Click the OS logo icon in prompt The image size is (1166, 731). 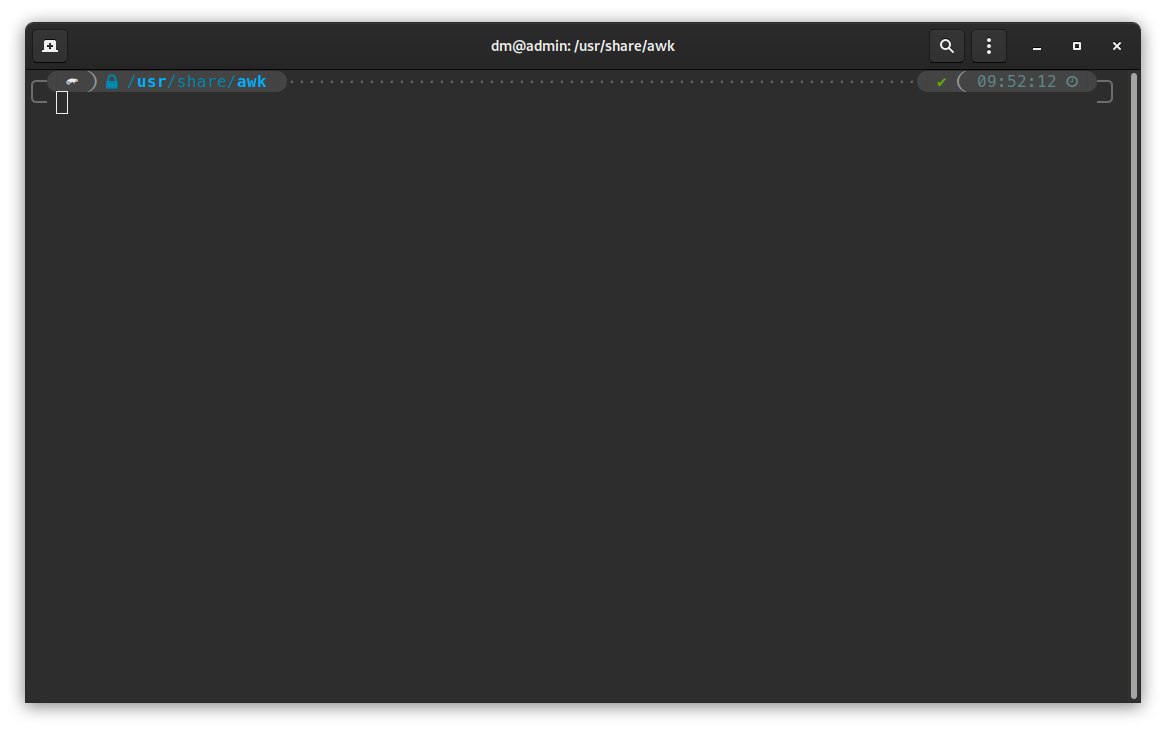(x=72, y=82)
